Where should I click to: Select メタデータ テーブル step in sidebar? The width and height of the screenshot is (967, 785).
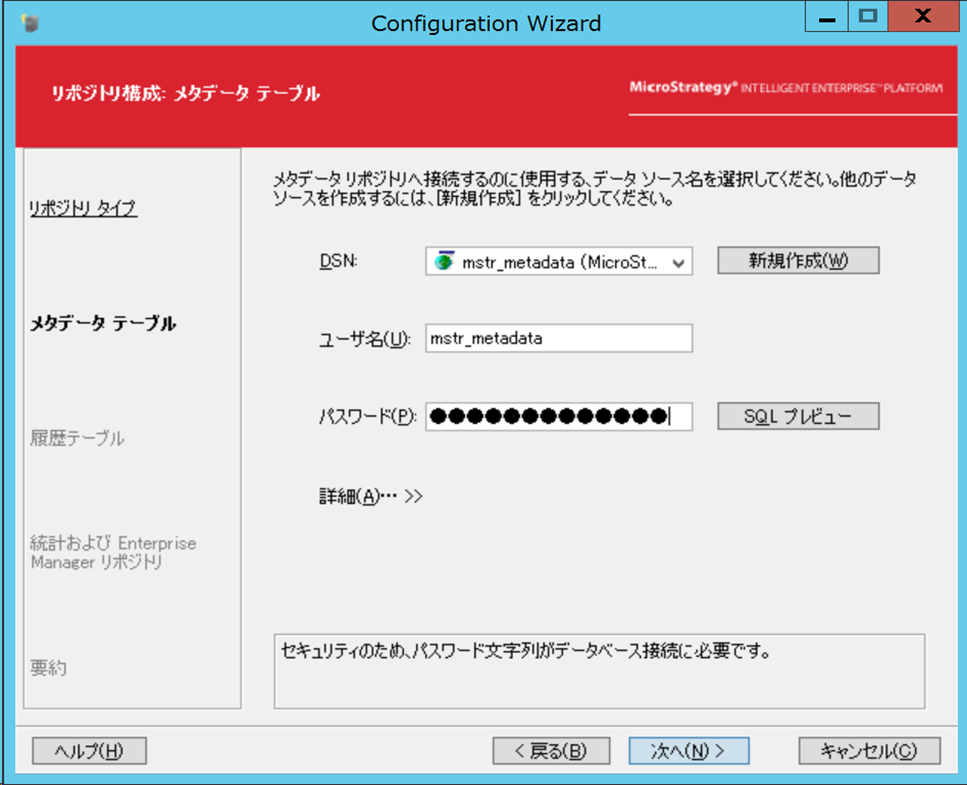pos(103,323)
